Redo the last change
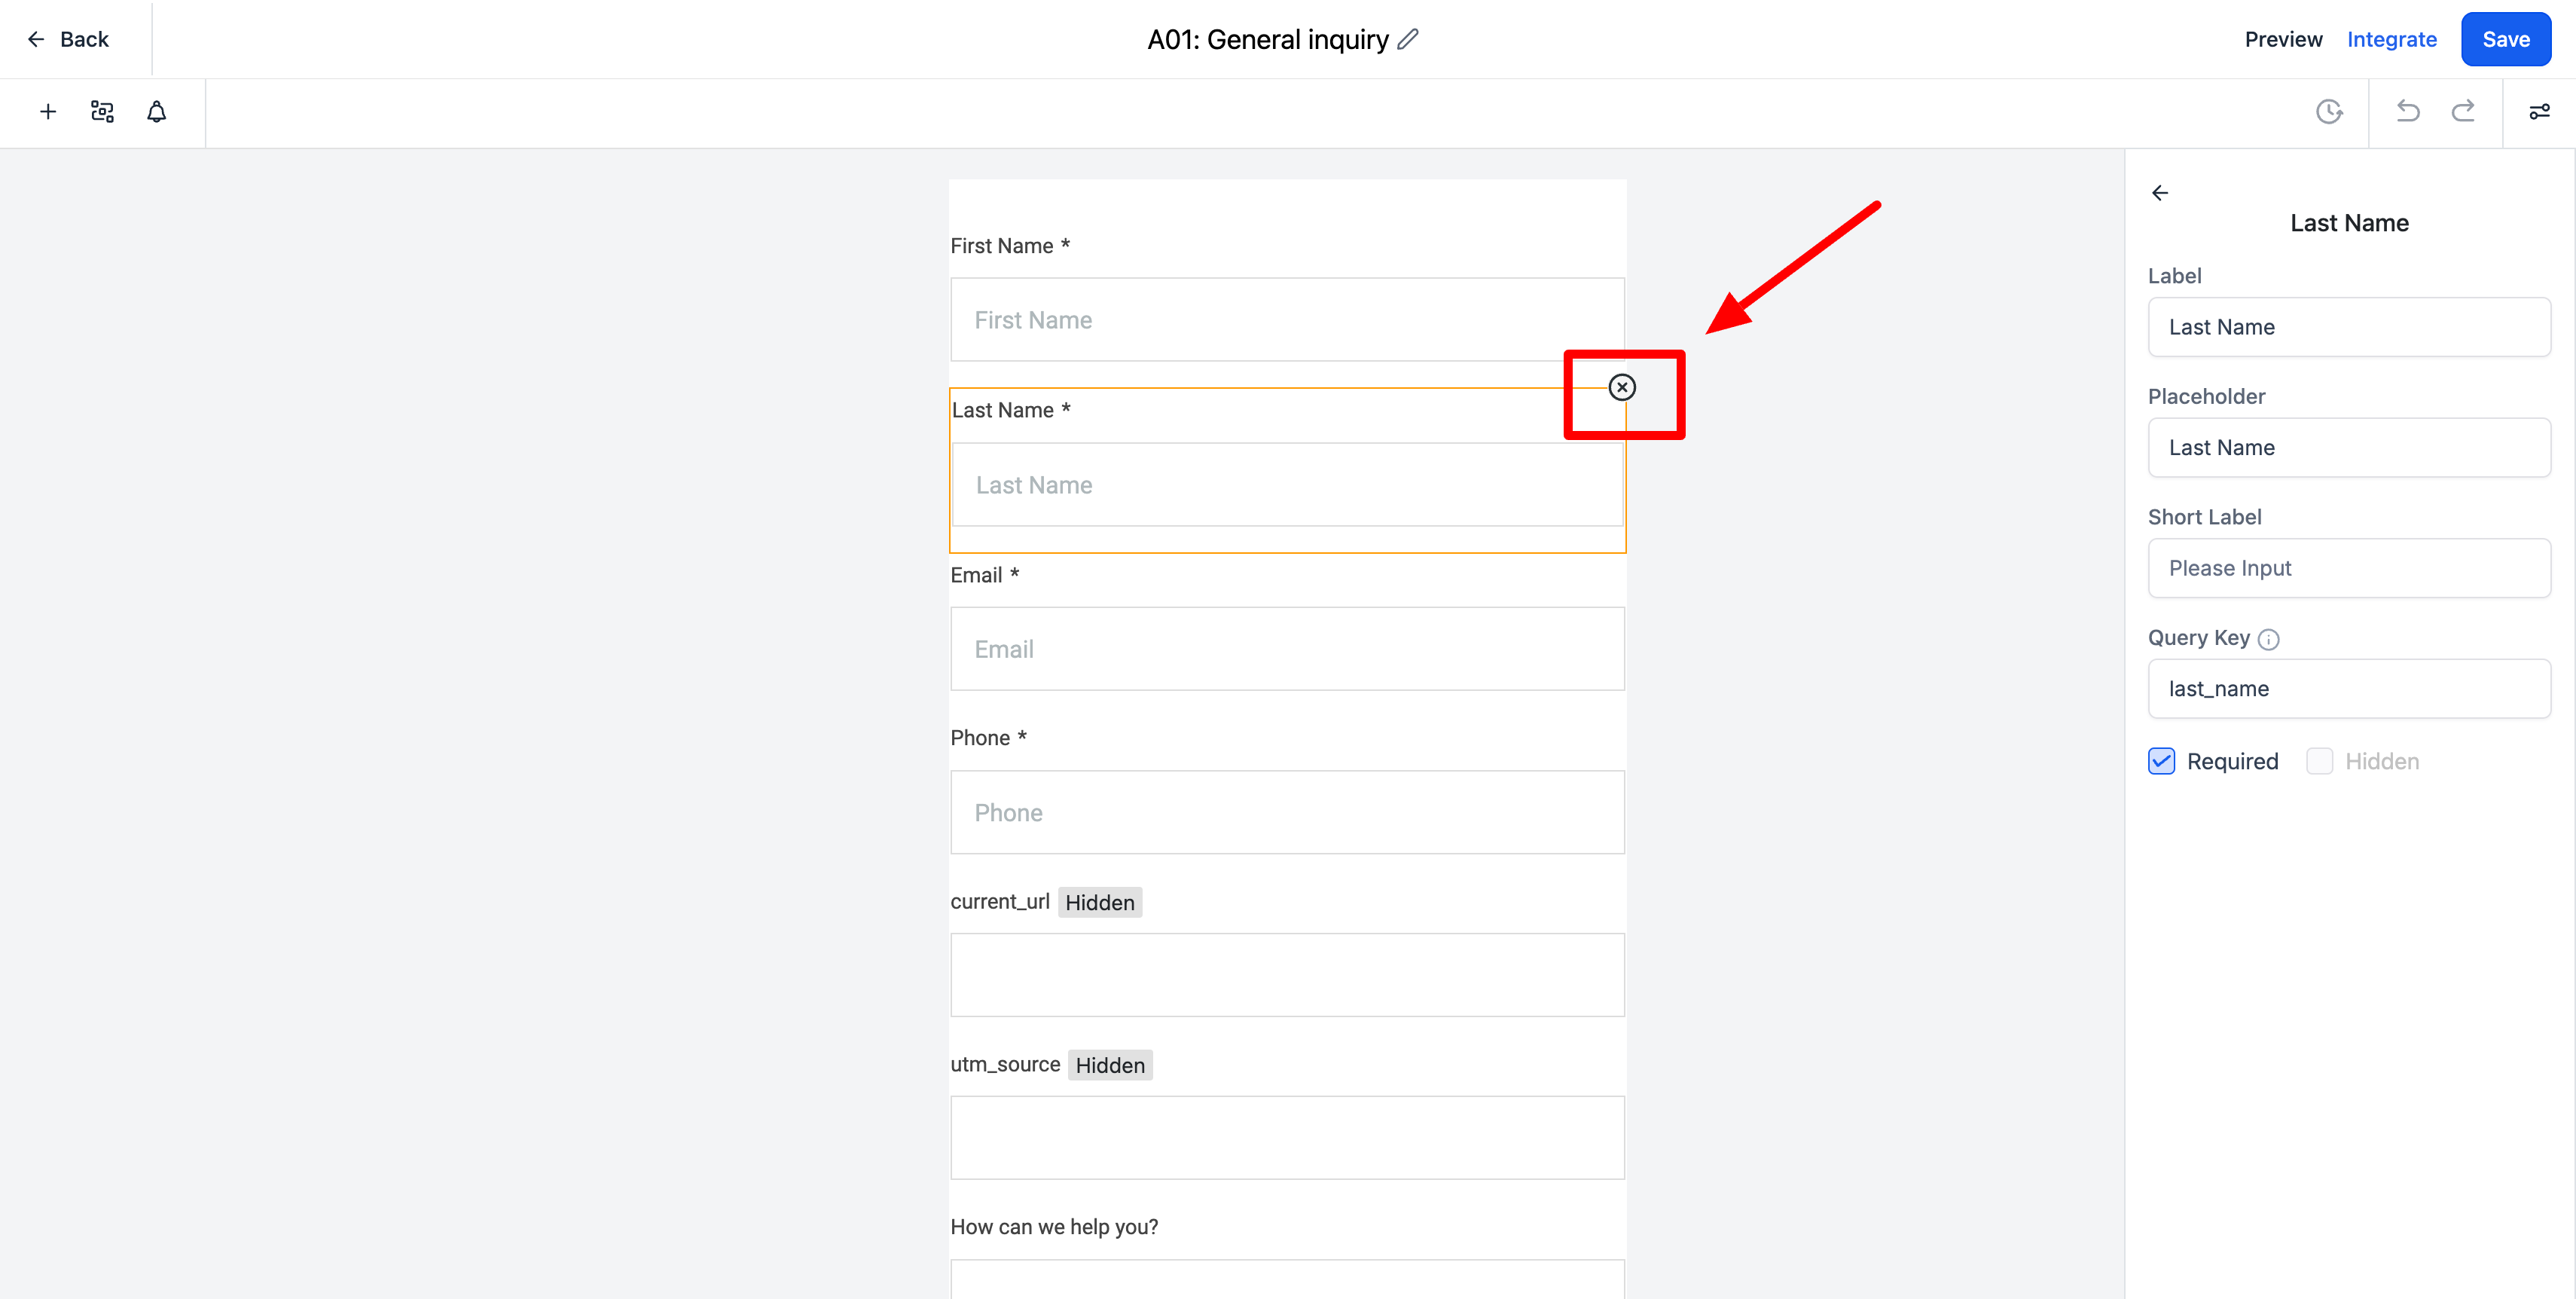 [x=2463, y=111]
